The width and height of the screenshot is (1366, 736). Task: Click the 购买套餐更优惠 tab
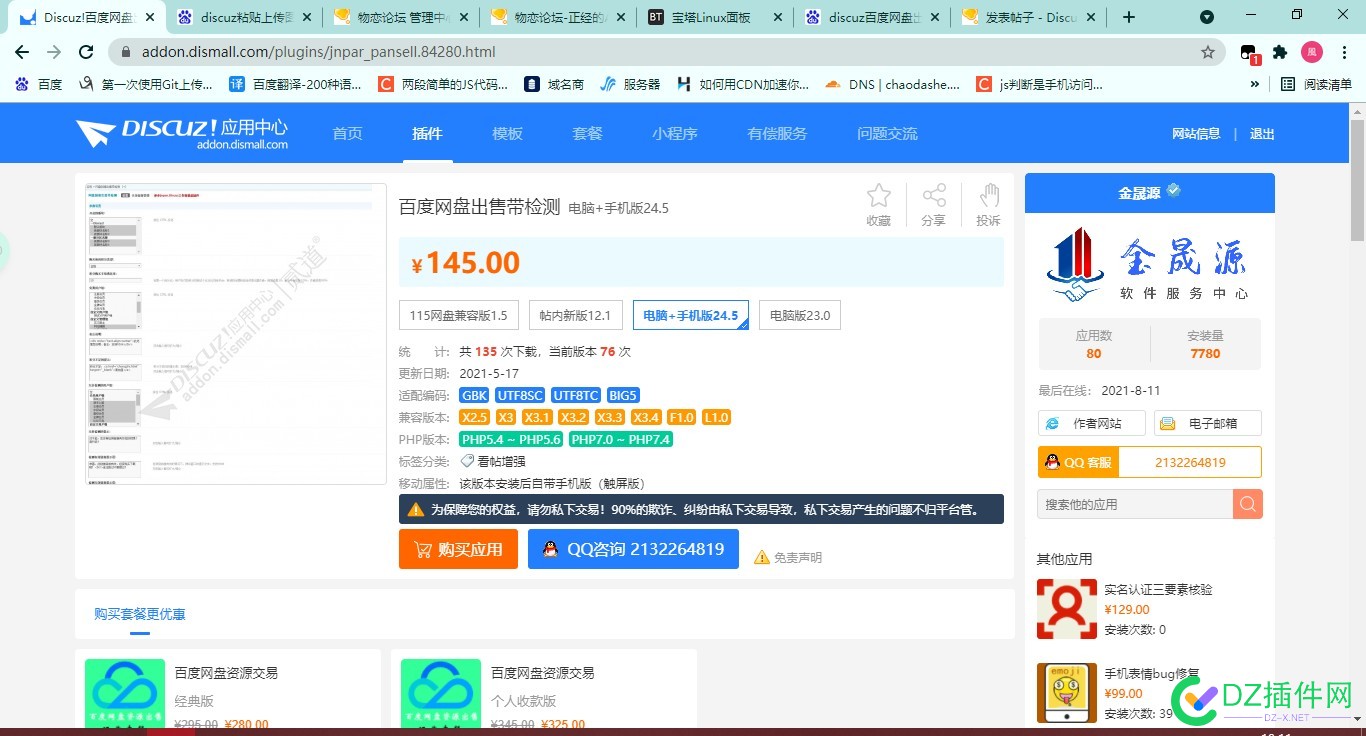pos(139,613)
